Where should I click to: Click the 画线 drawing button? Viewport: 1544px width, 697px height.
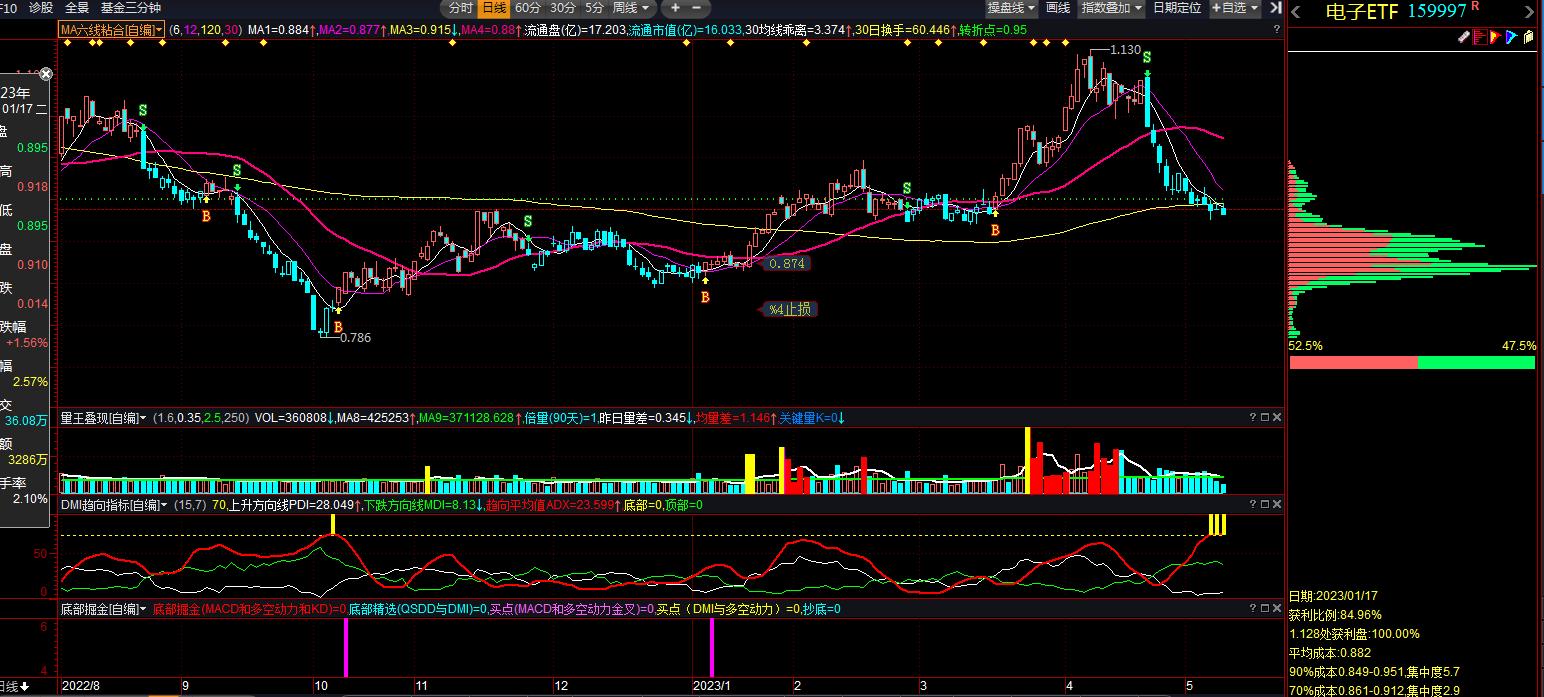pos(1058,8)
